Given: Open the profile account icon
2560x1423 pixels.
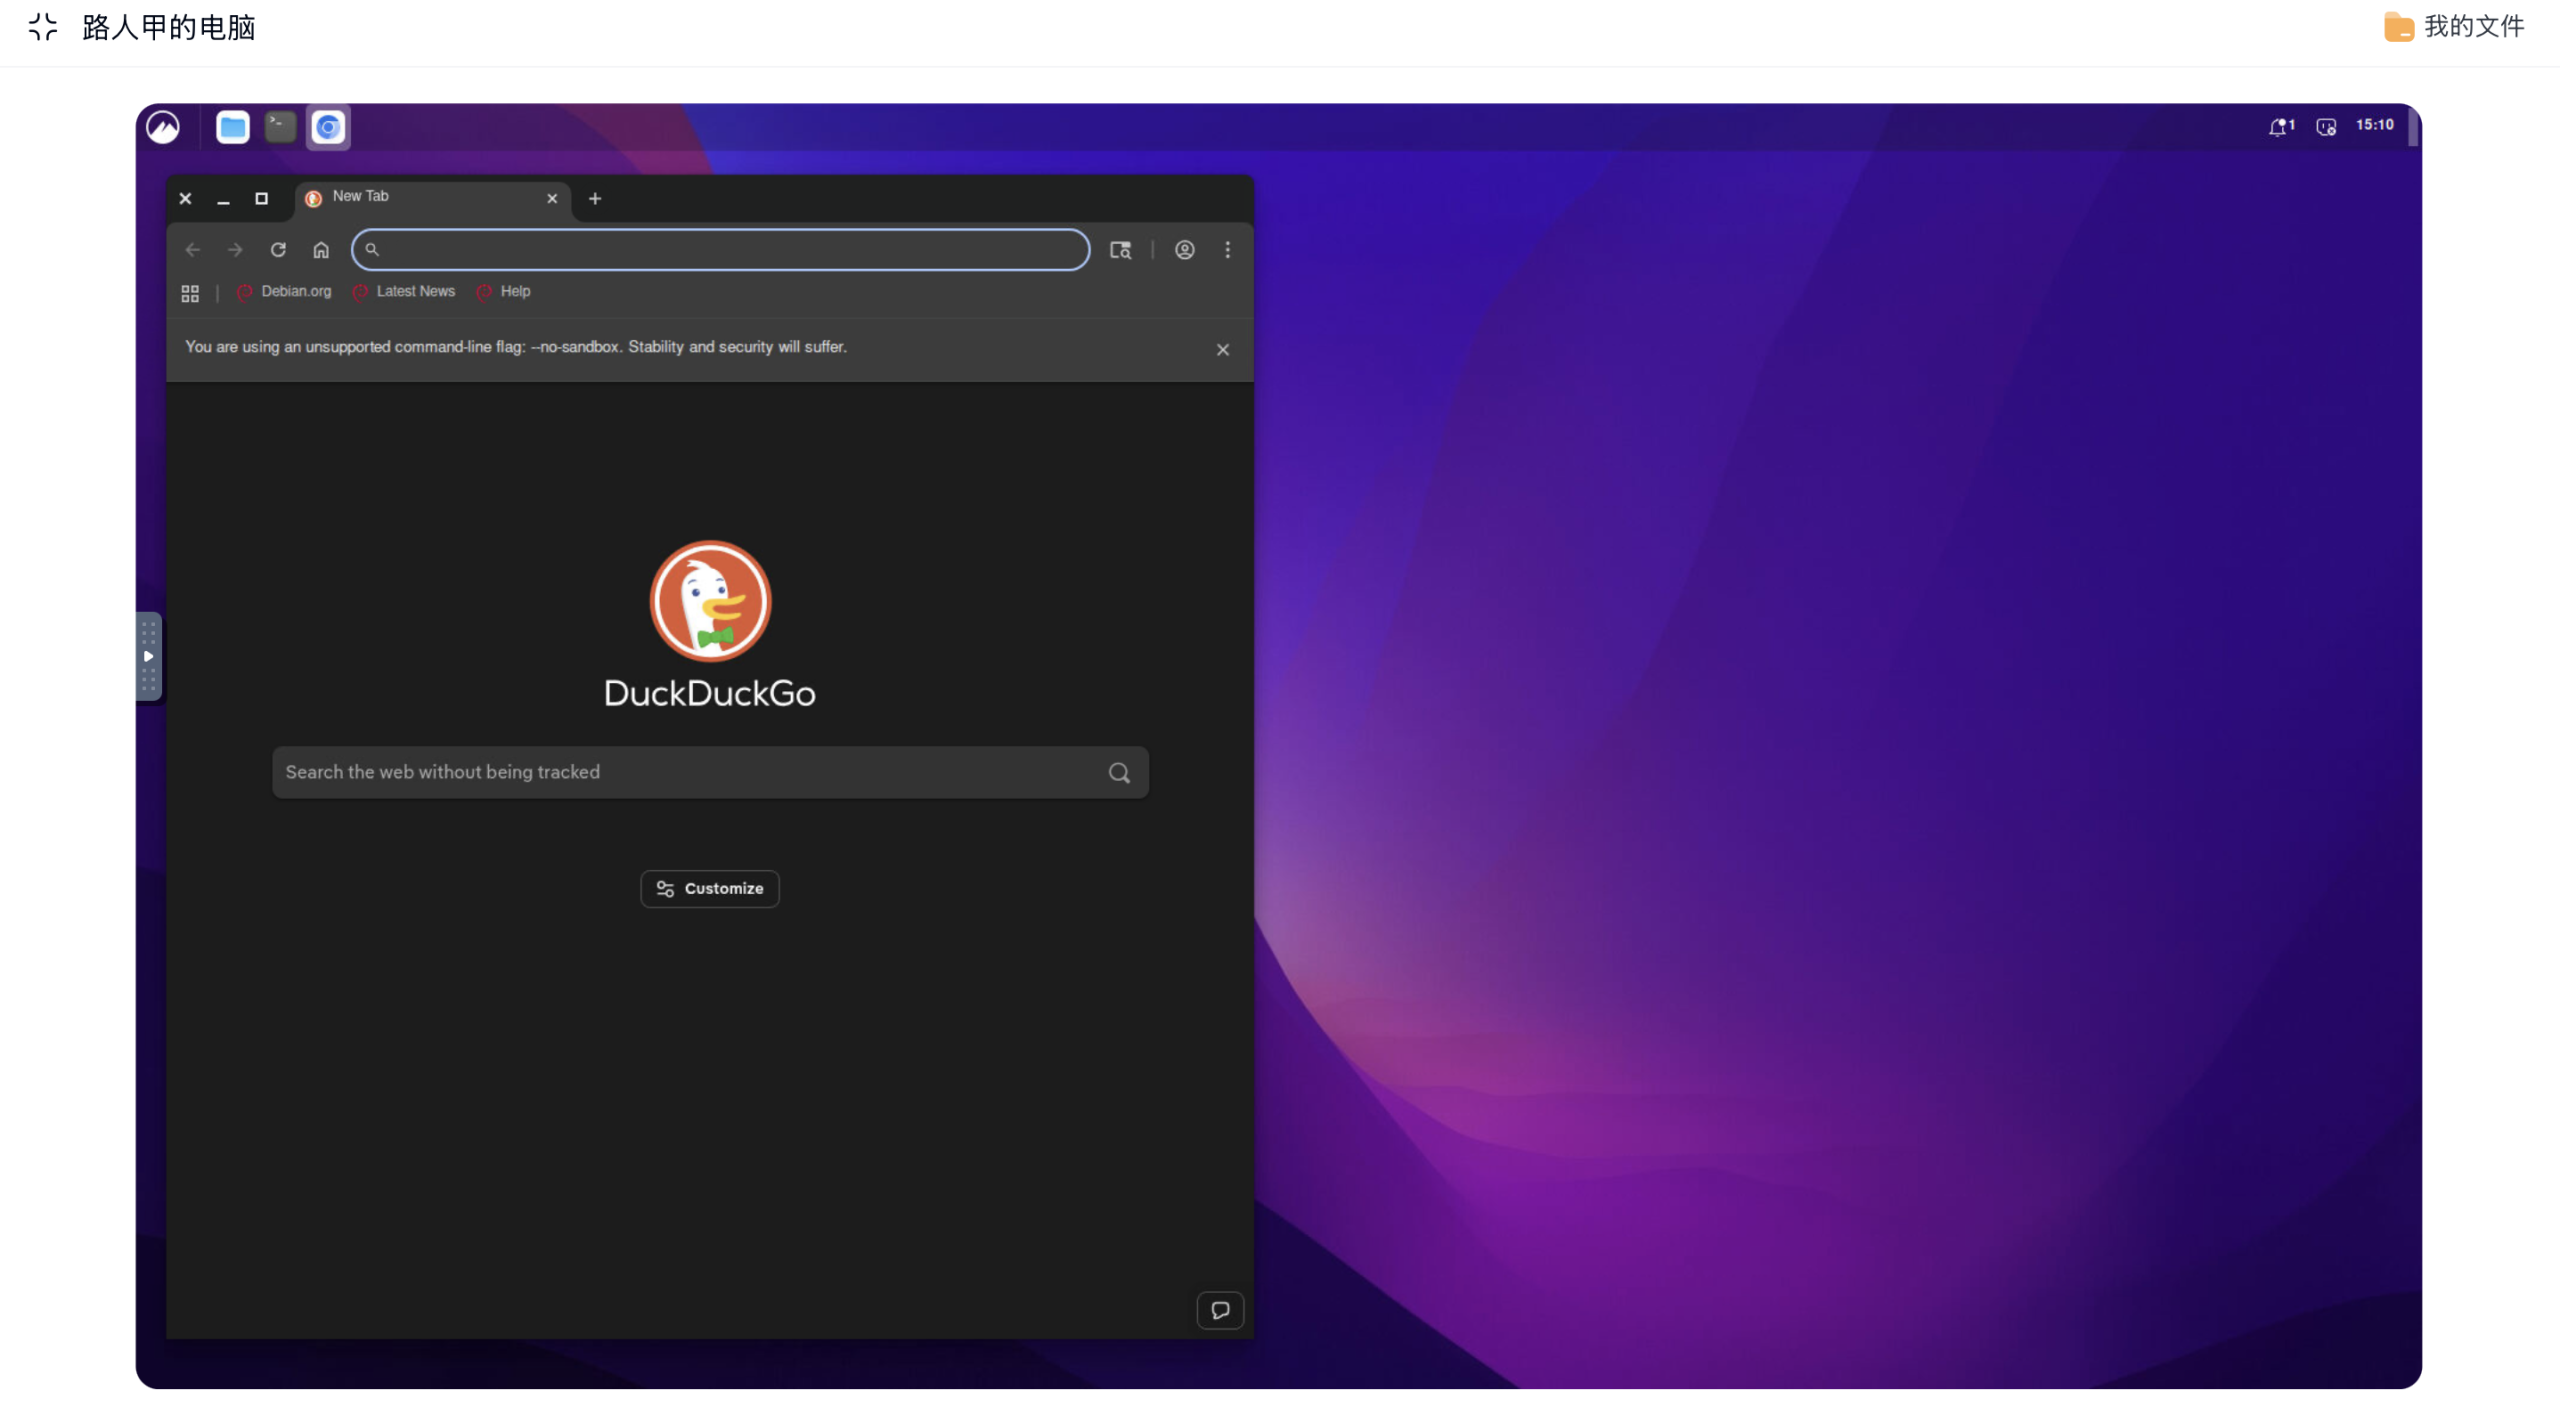Looking at the screenshot, I should tap(1184, 250).
